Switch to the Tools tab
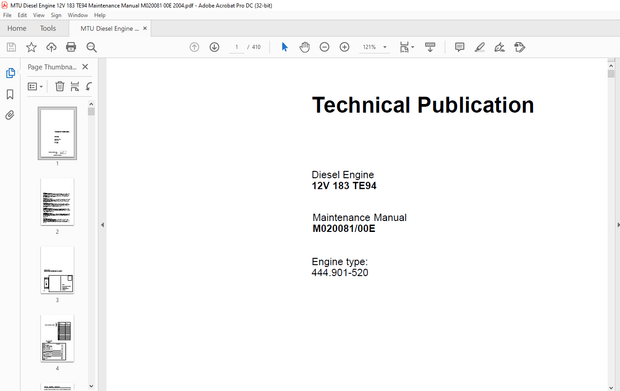The width and height of the screenshot is (620, 391). [x=48, y=28]
